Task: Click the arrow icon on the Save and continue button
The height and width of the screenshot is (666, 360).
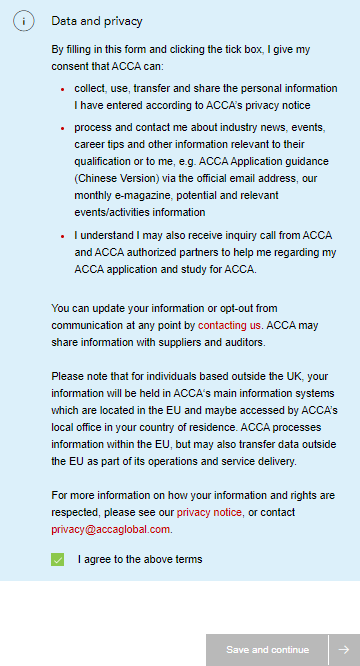Action: 344,650
